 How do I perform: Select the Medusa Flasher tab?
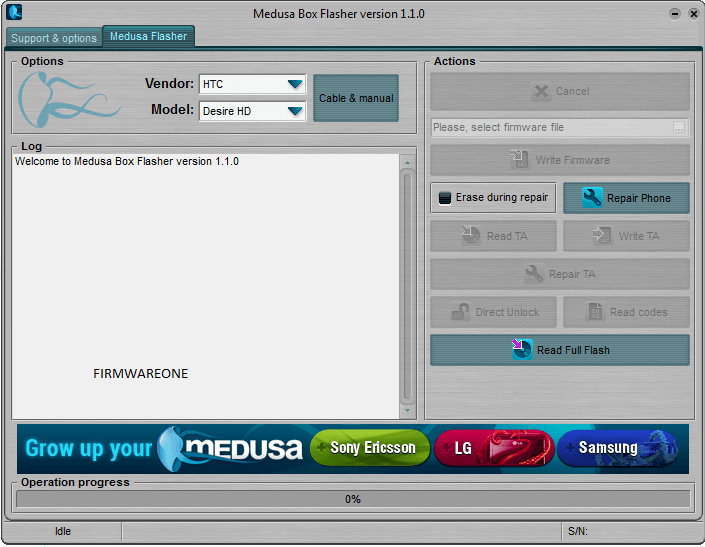coord(148,36)
